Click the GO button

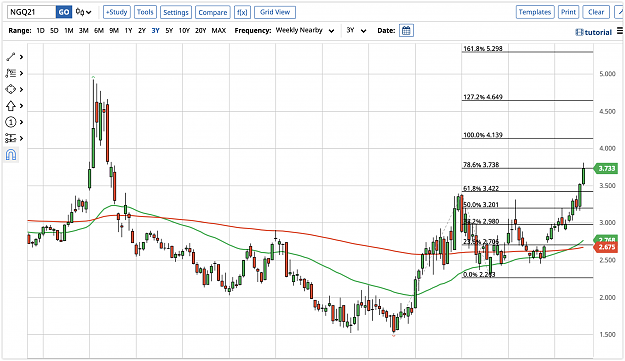point(64,12)
